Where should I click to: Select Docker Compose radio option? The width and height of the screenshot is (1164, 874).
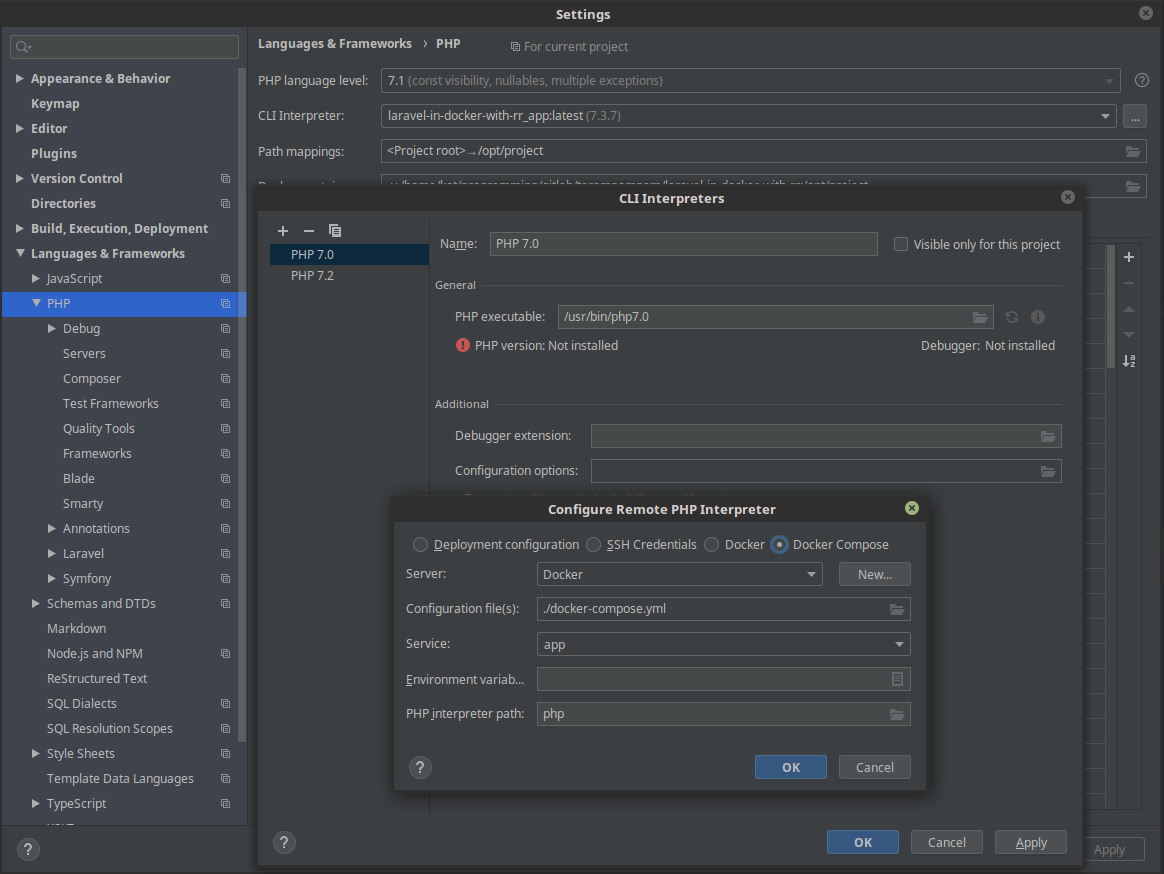[x=779, y=544]
